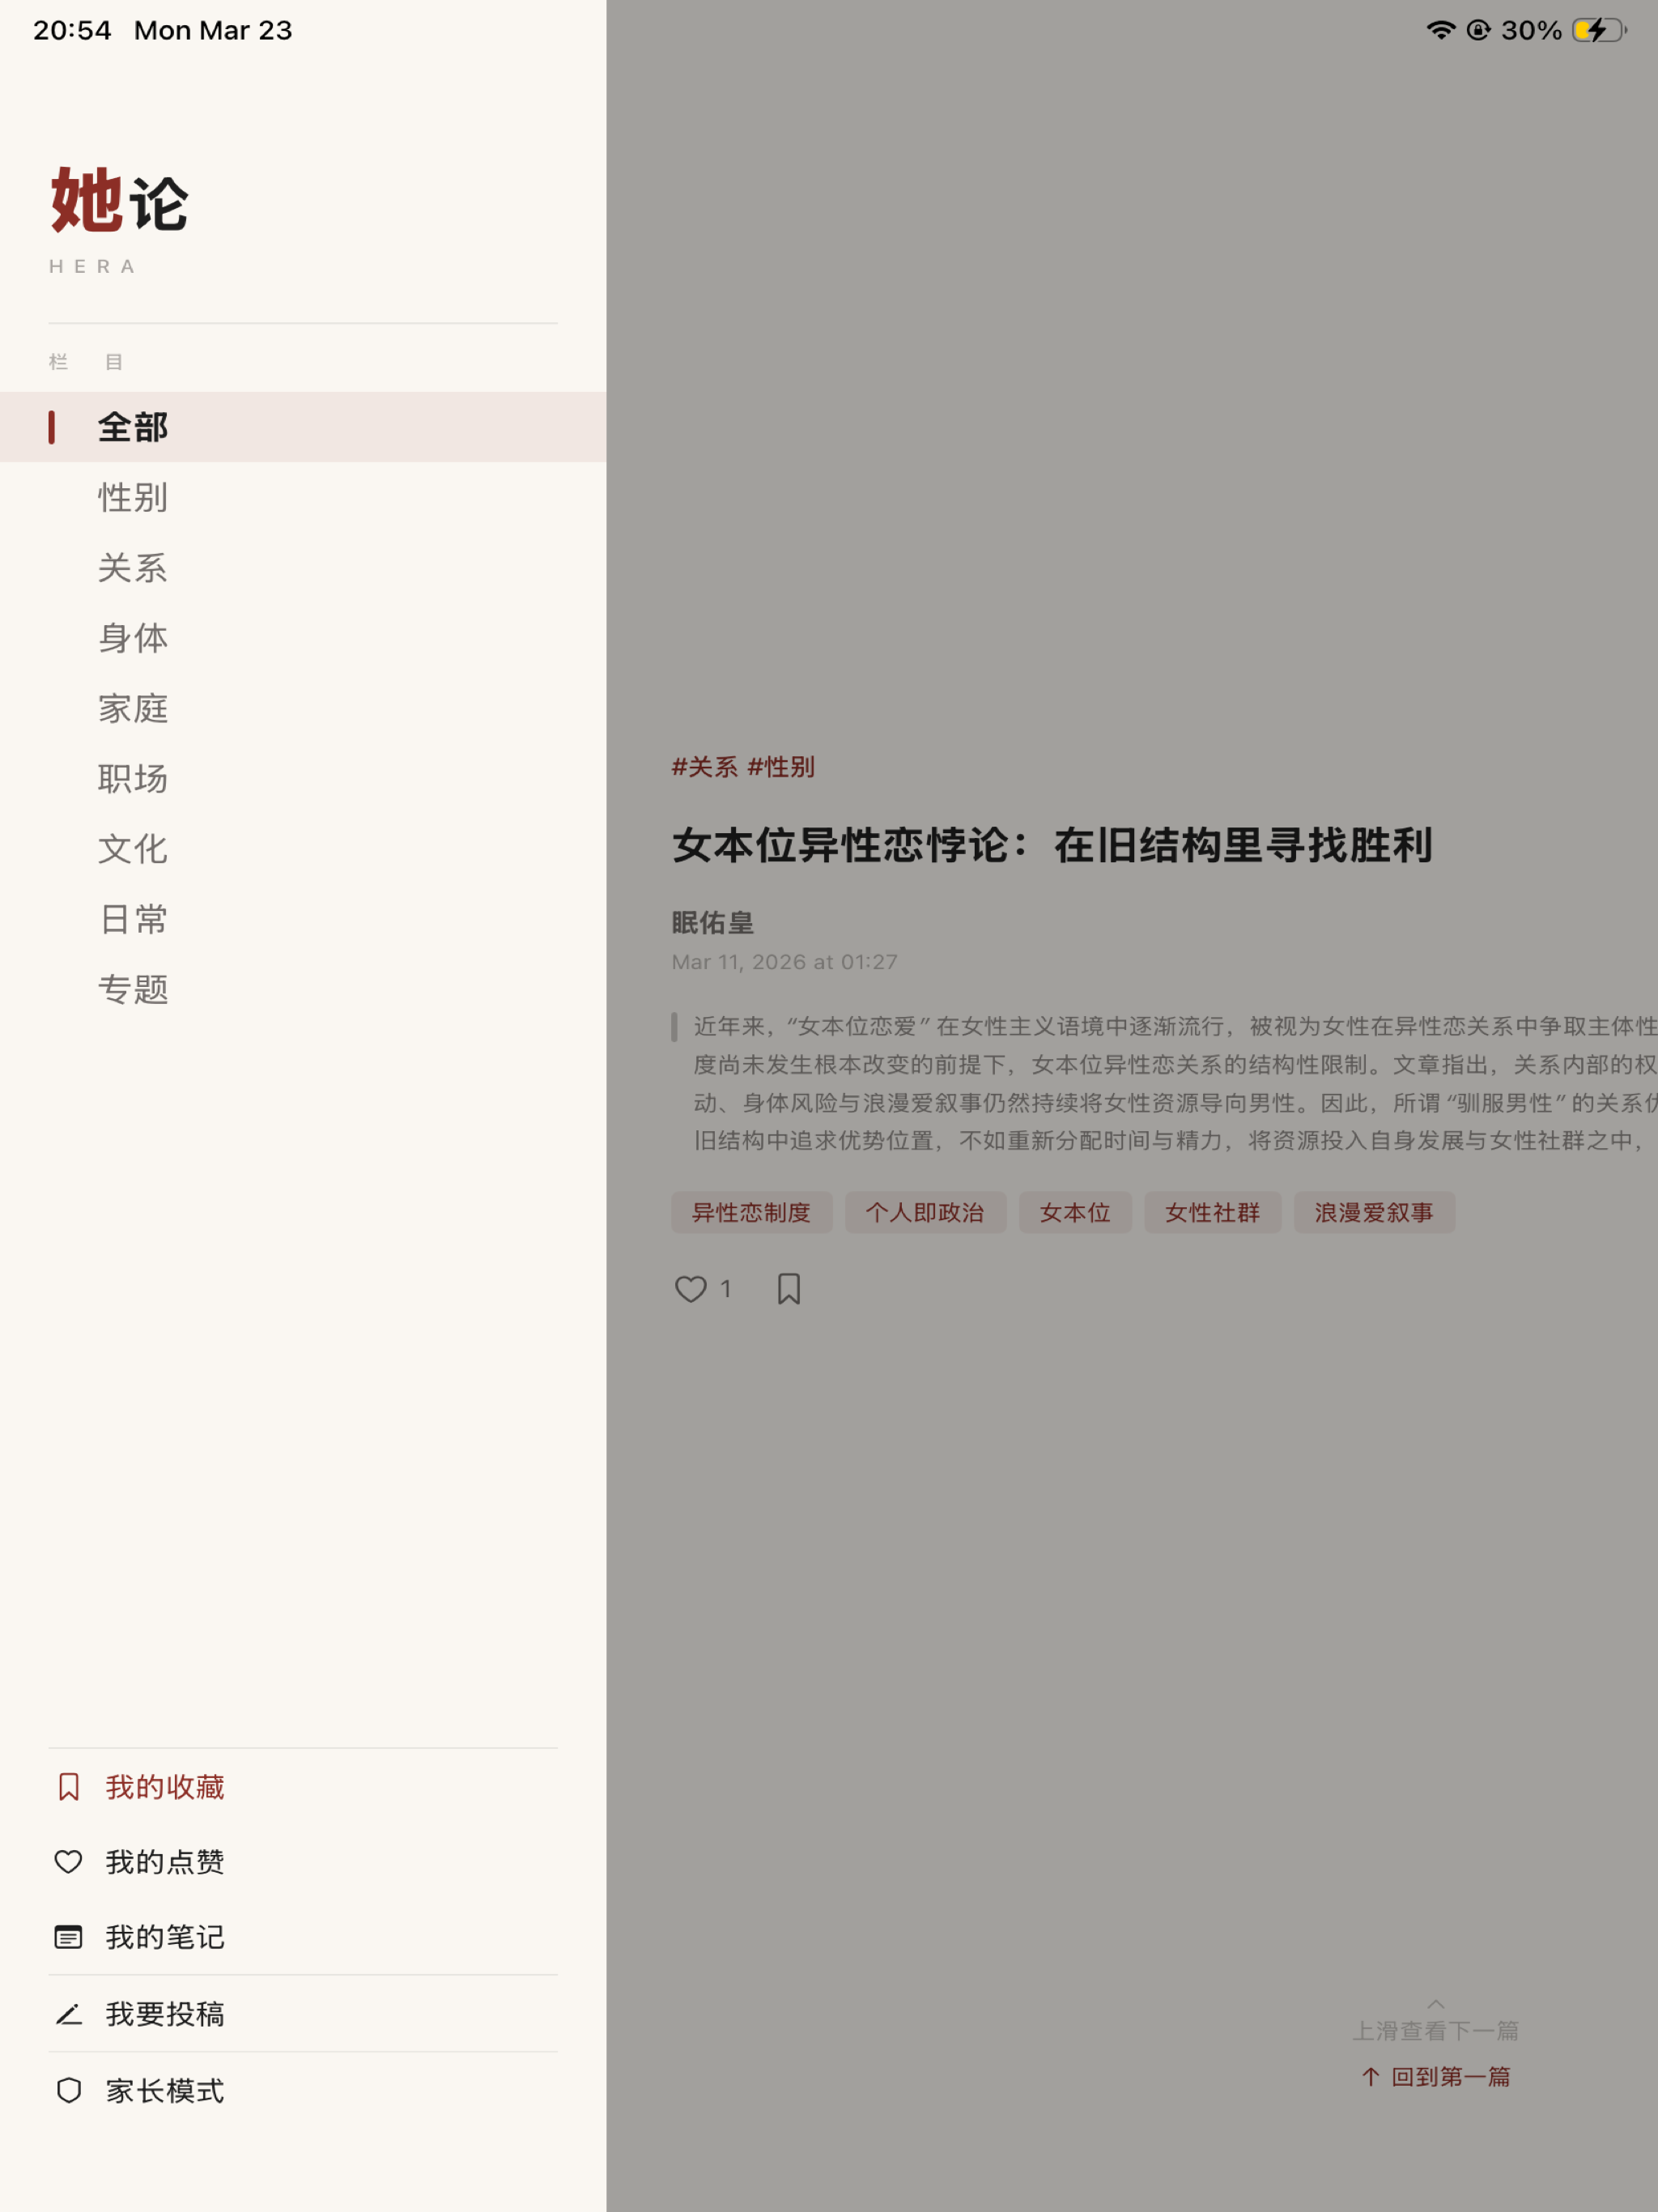Image resolution: width=1658 pixels, height=2212 pixels.
Task: Like the article with the heart icon
Action: pyautogui.click(x=691, y=1289)
